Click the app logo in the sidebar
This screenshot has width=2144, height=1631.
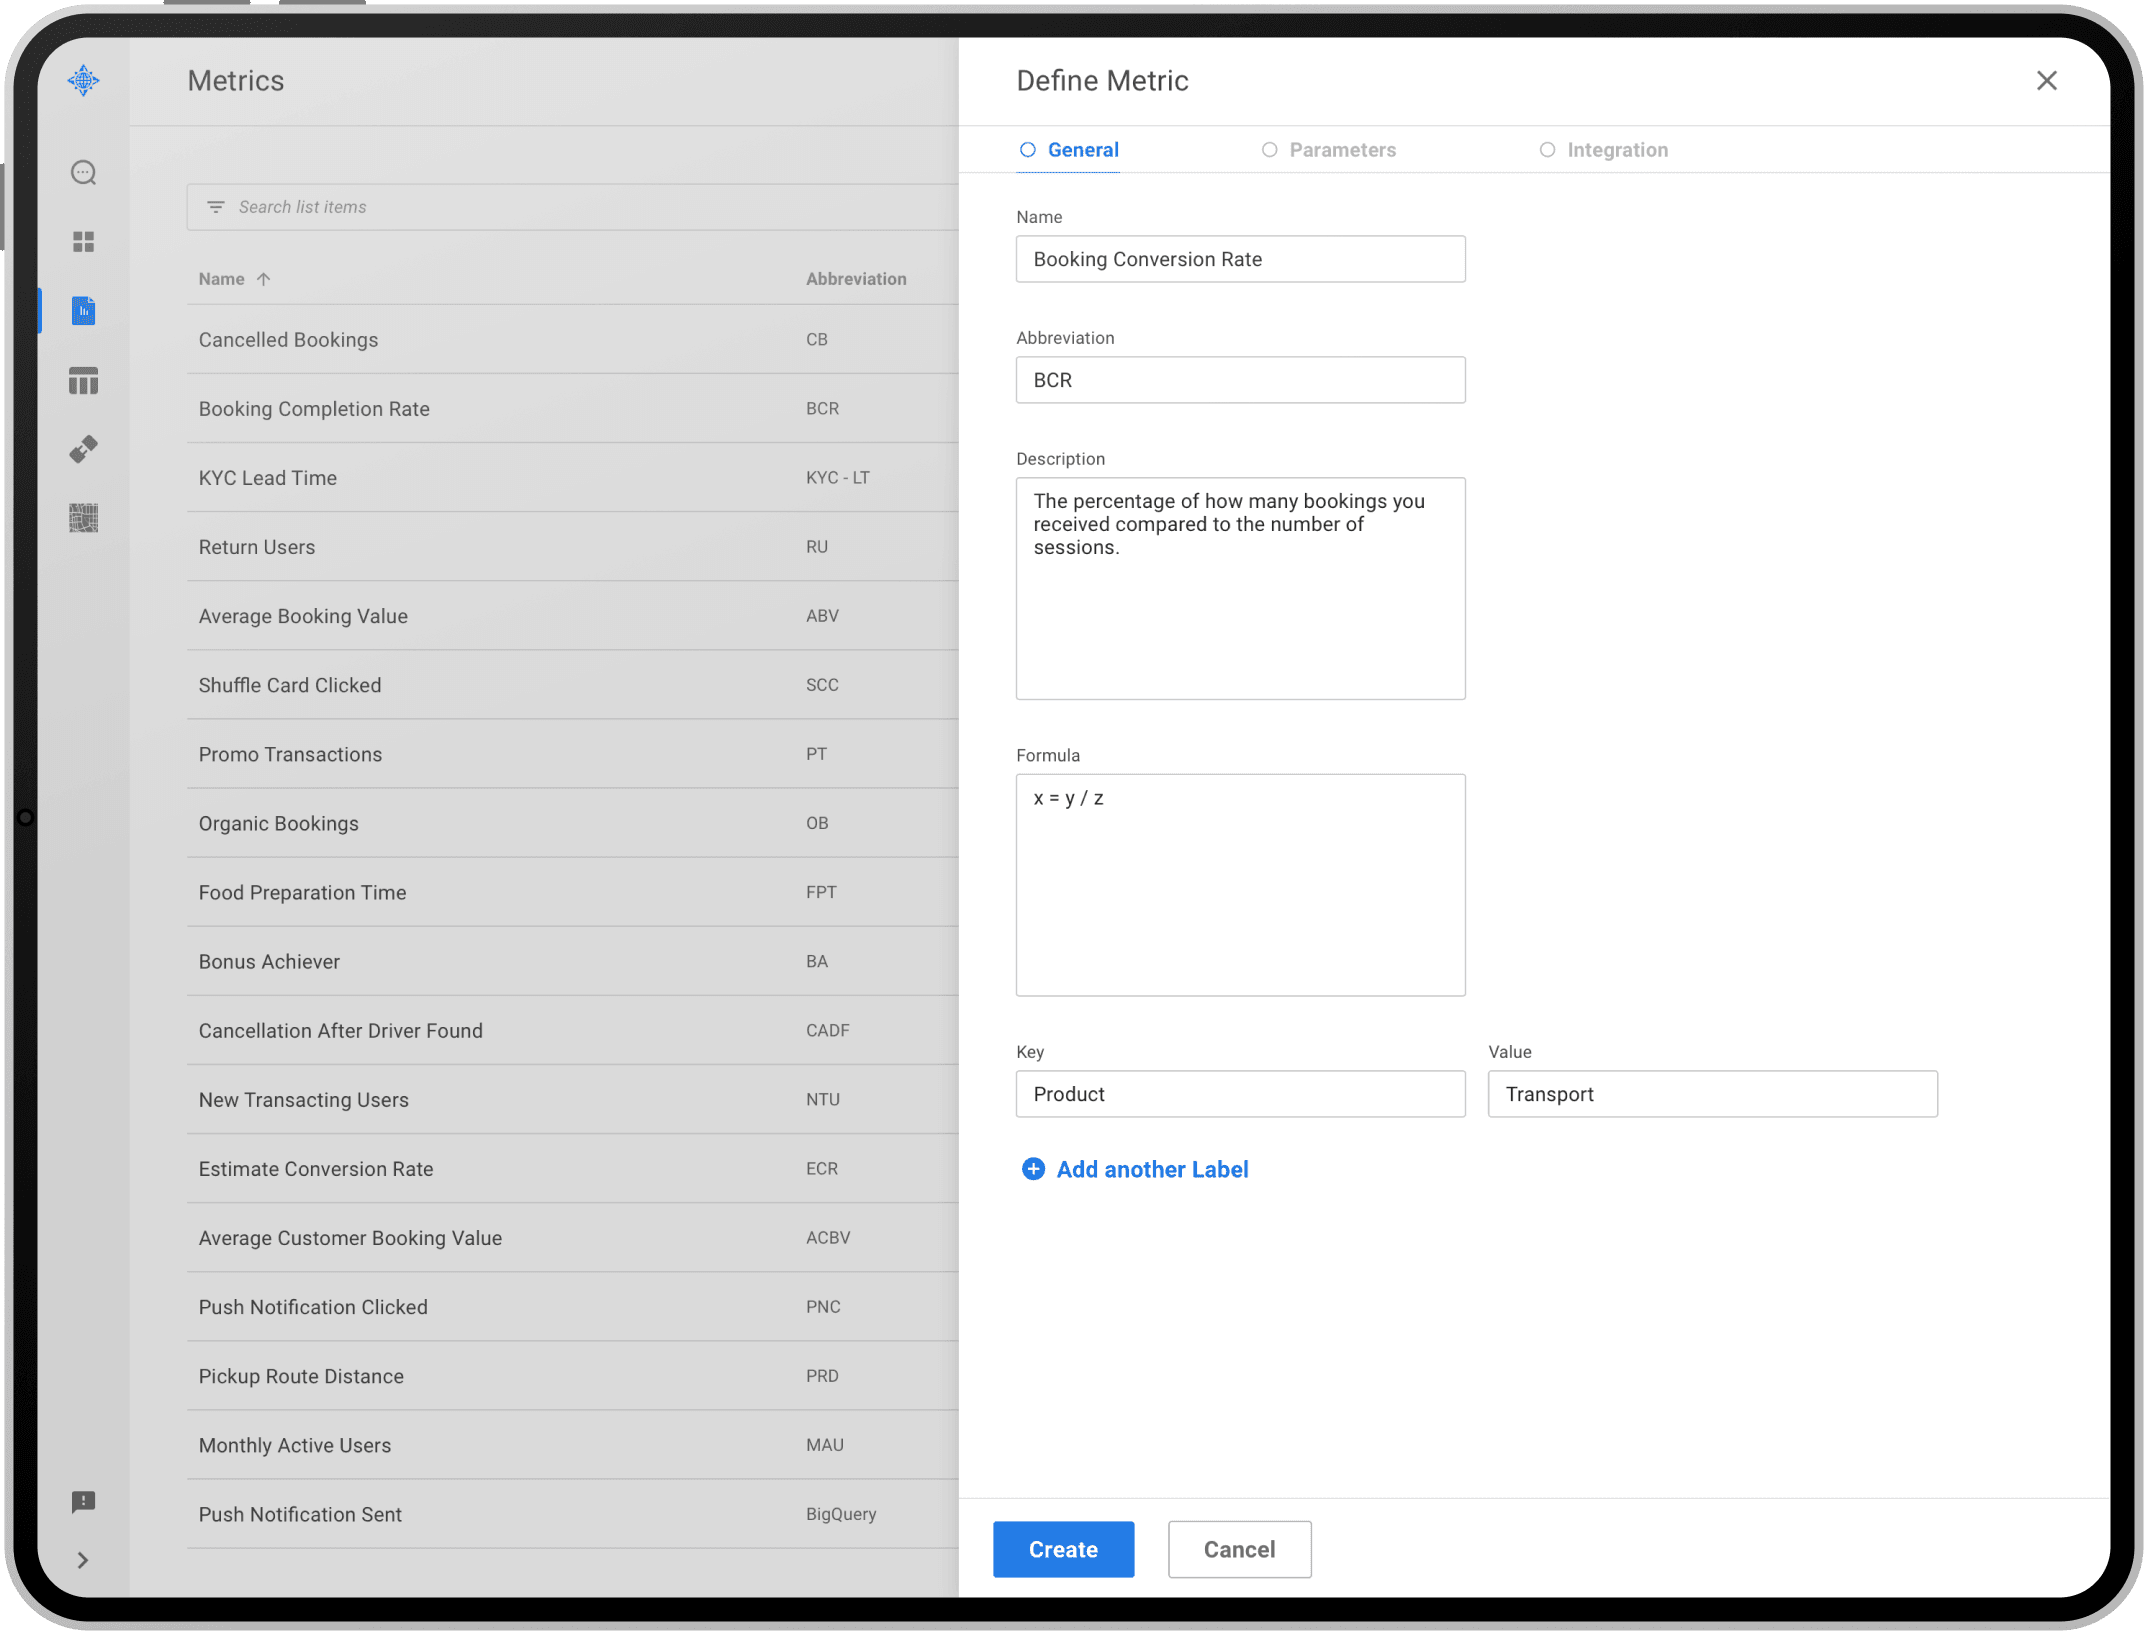click(83, 80)
